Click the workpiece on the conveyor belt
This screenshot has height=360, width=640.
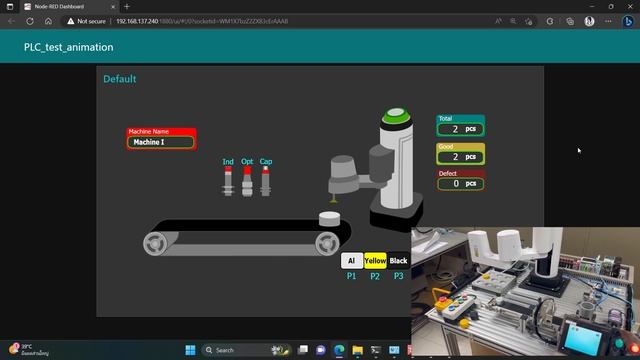click(329, 219)
